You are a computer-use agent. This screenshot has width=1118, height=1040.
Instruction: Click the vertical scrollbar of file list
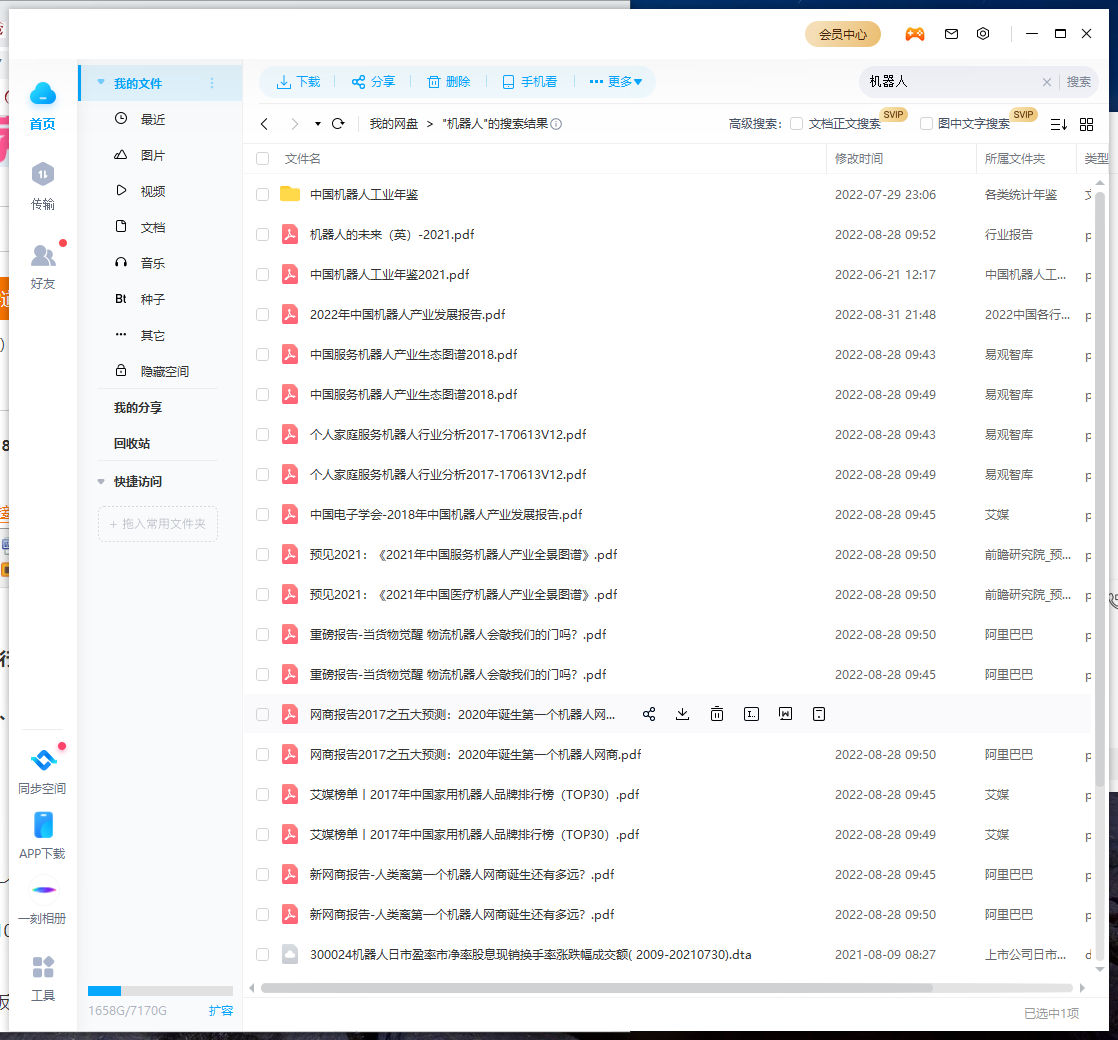(1099, 488)
